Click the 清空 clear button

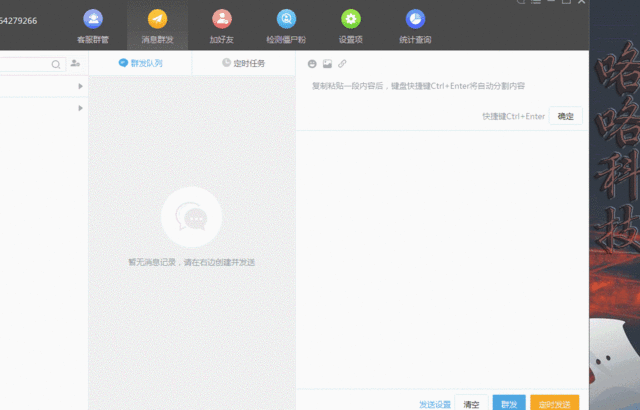pos(473,404)
